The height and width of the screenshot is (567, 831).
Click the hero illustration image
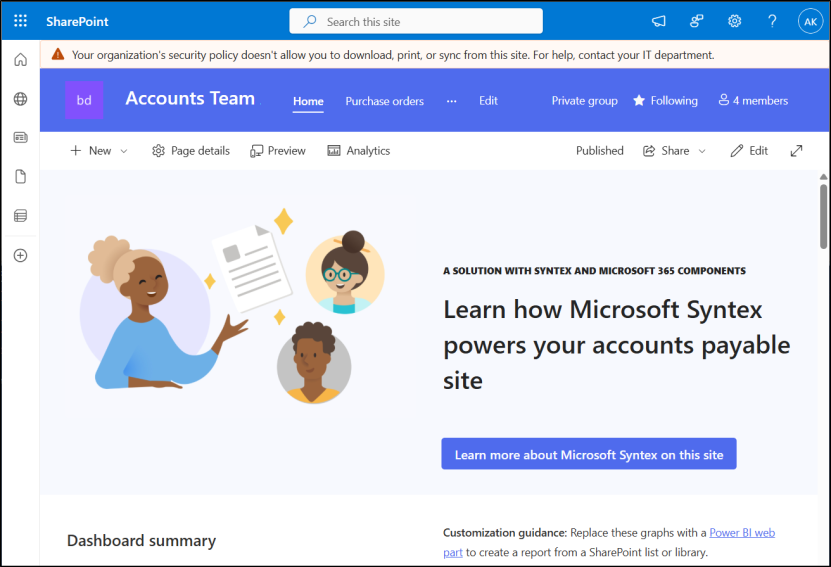232,307
